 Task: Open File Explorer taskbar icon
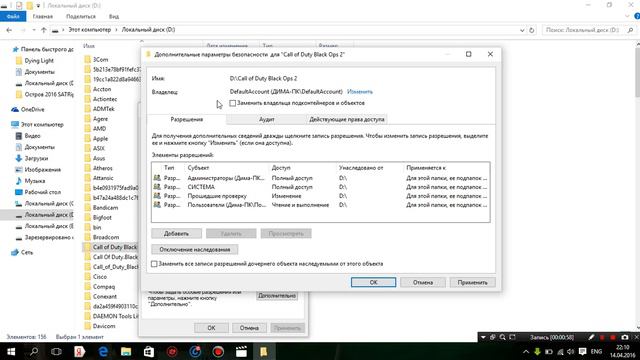[x=126, y=351]
